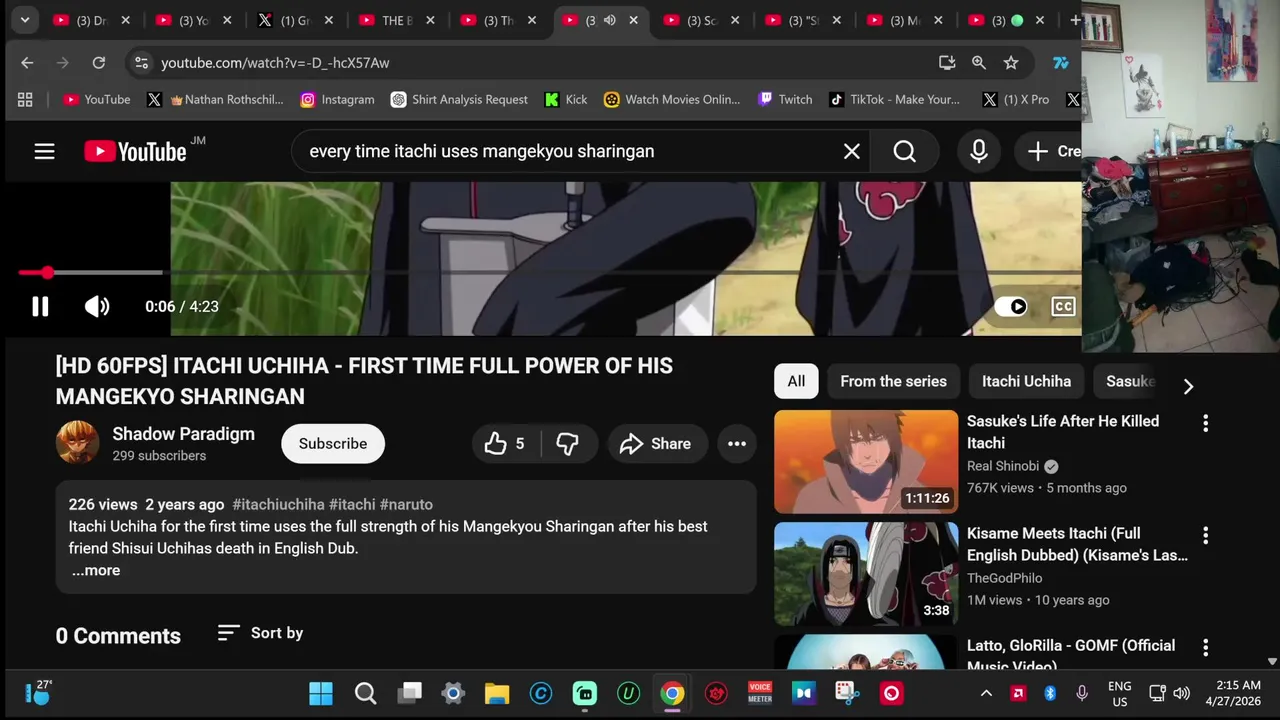
Task: Open the Twitch bookmark
Action: coord(785,99)
